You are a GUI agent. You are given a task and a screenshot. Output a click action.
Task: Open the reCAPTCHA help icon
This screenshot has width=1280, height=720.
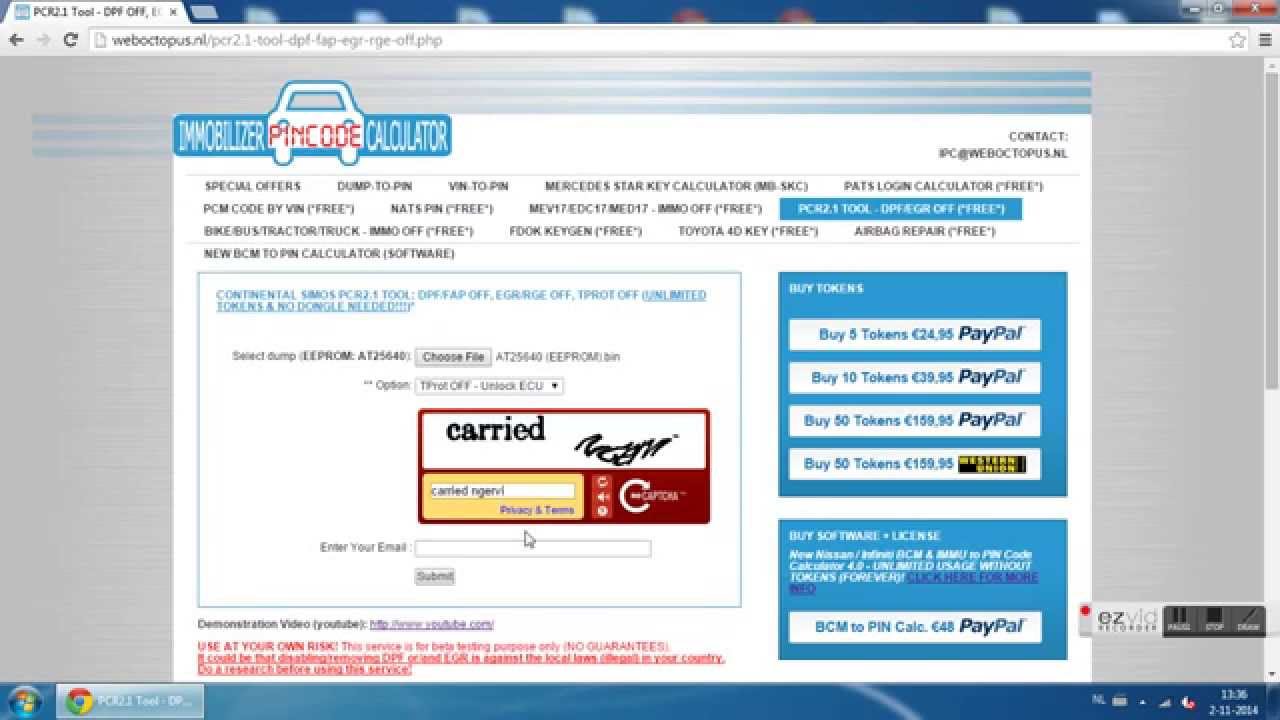(x=602, y=511)
